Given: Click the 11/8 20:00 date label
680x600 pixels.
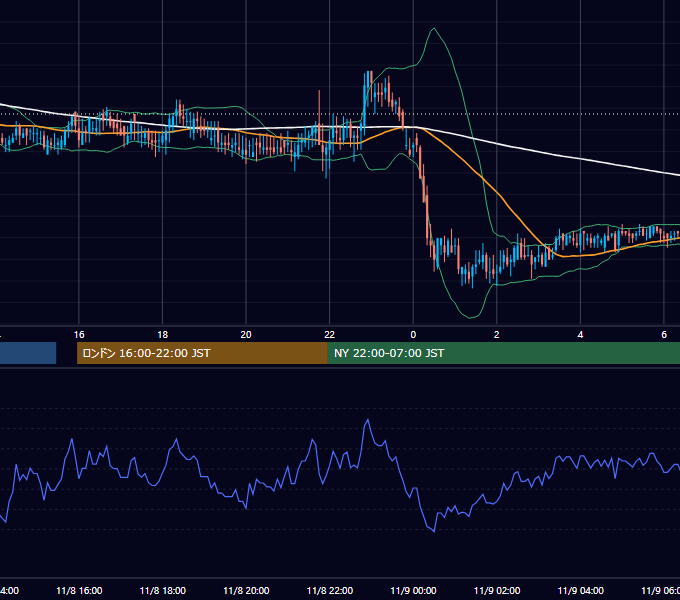Looking at the screenshot, I should (246, 590).
